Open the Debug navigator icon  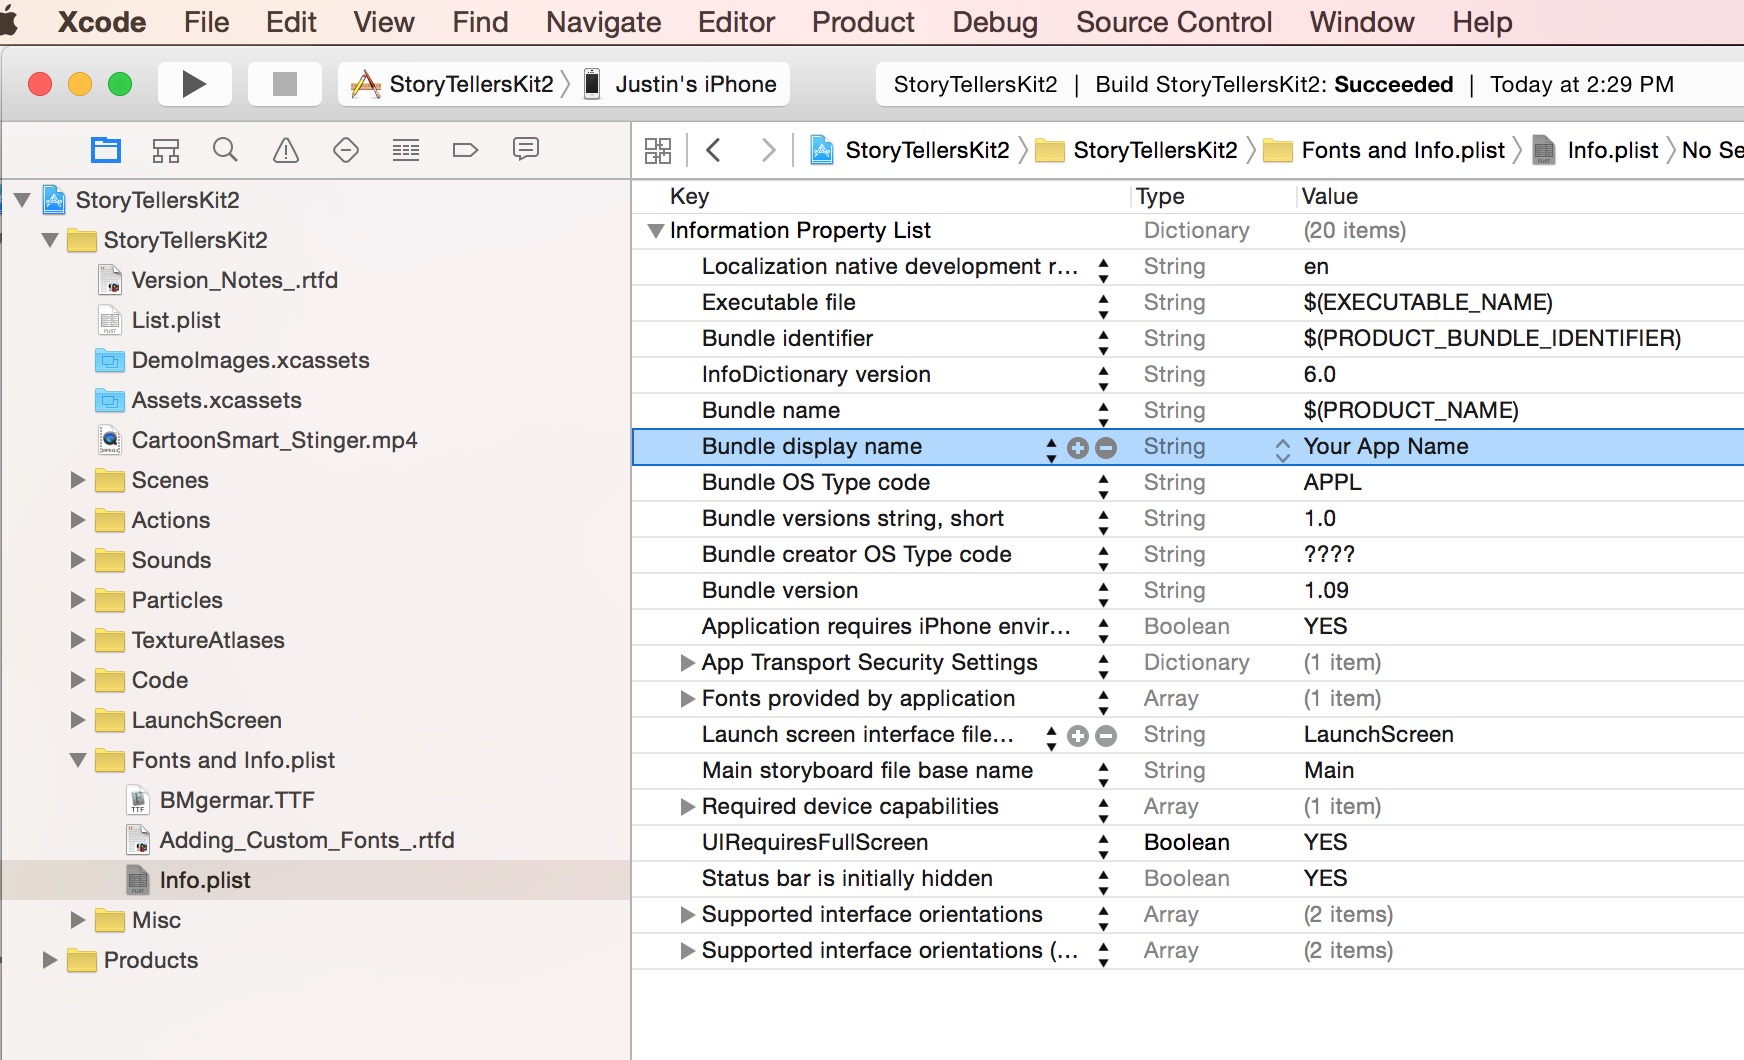(x=406, y=150)
